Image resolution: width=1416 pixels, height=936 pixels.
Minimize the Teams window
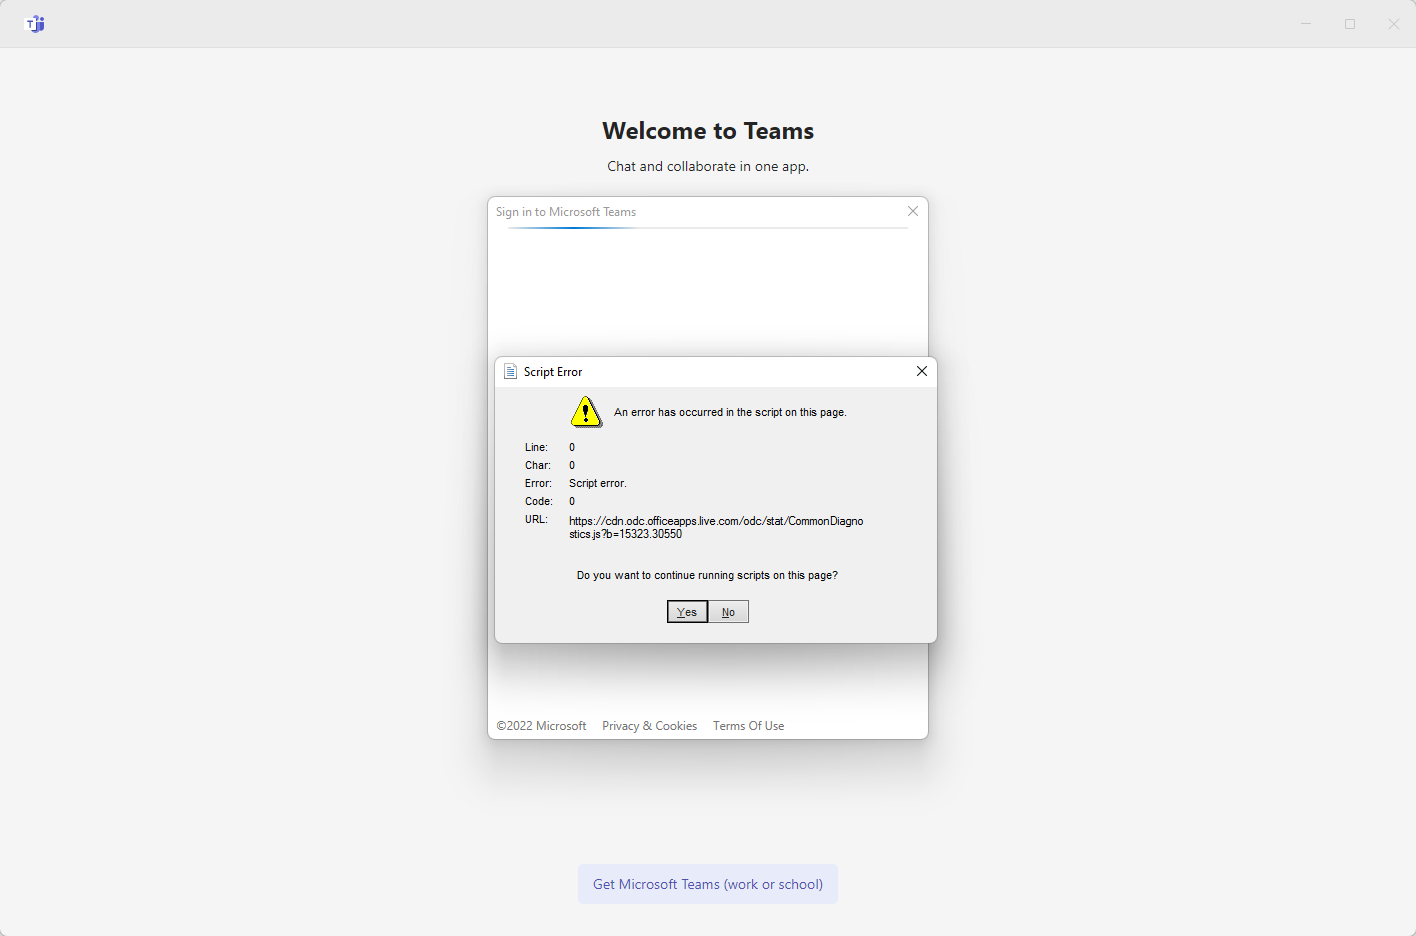[1305, 23]
